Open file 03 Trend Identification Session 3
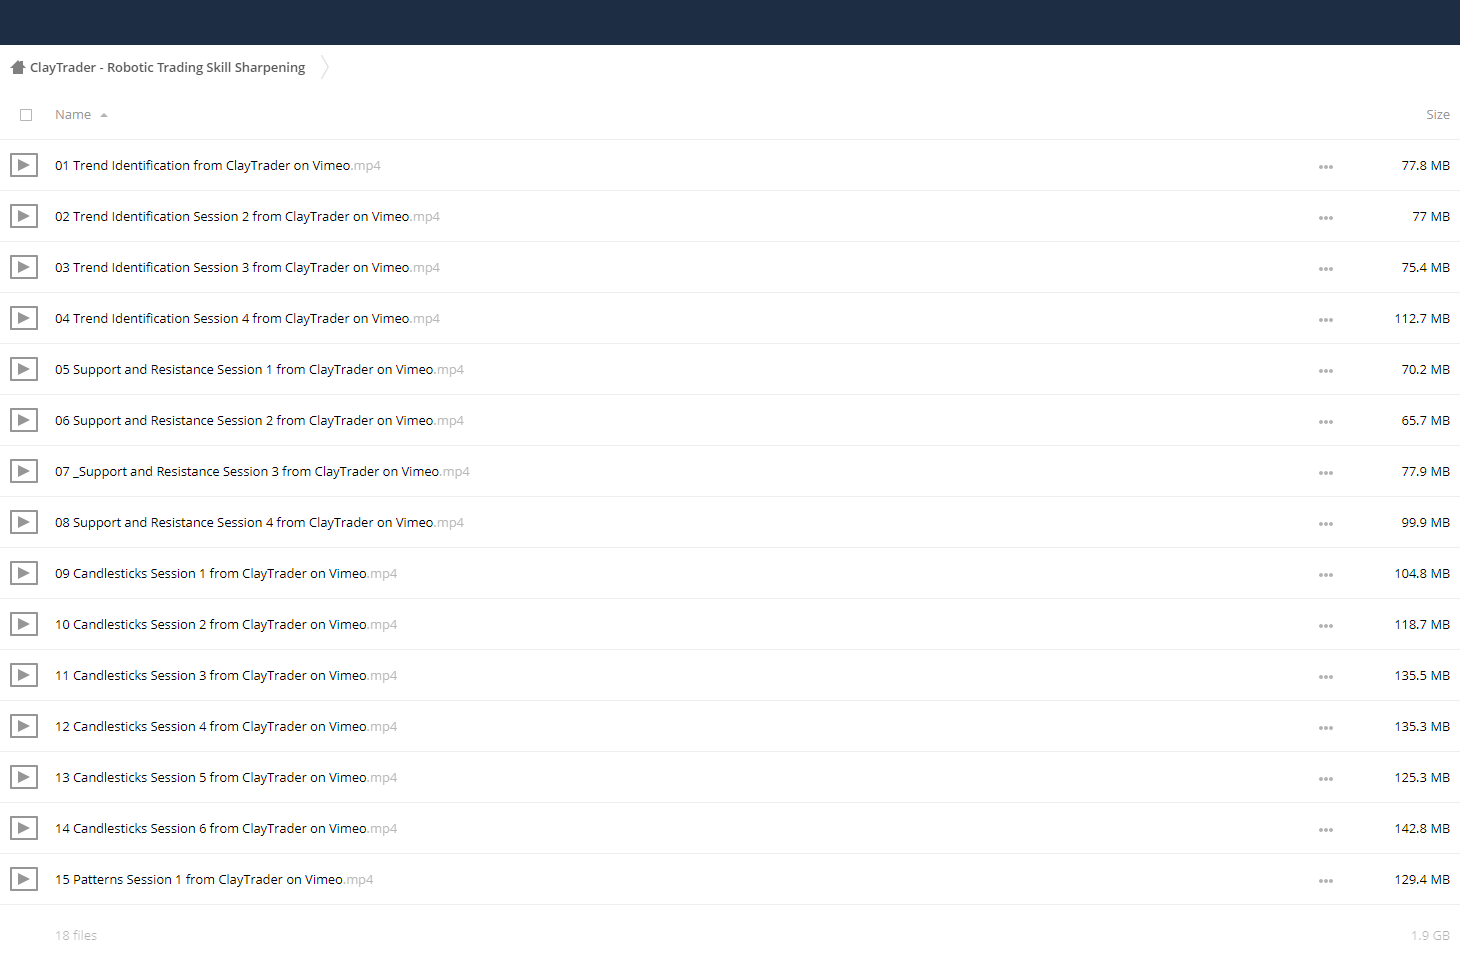Image resolution: width=1460 pixels, height=958 pixels. [247, 268]
